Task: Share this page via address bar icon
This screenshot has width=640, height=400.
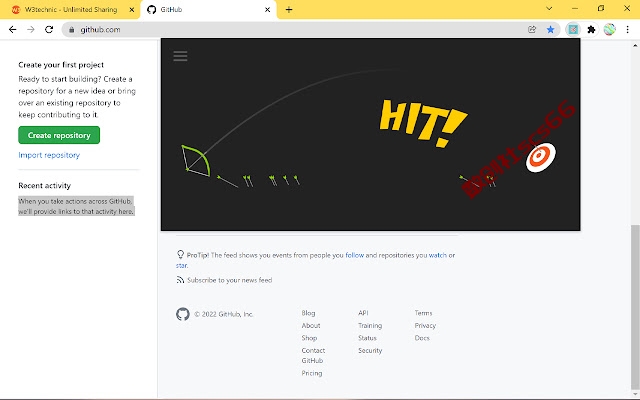Action: click(x=532, y=29)
